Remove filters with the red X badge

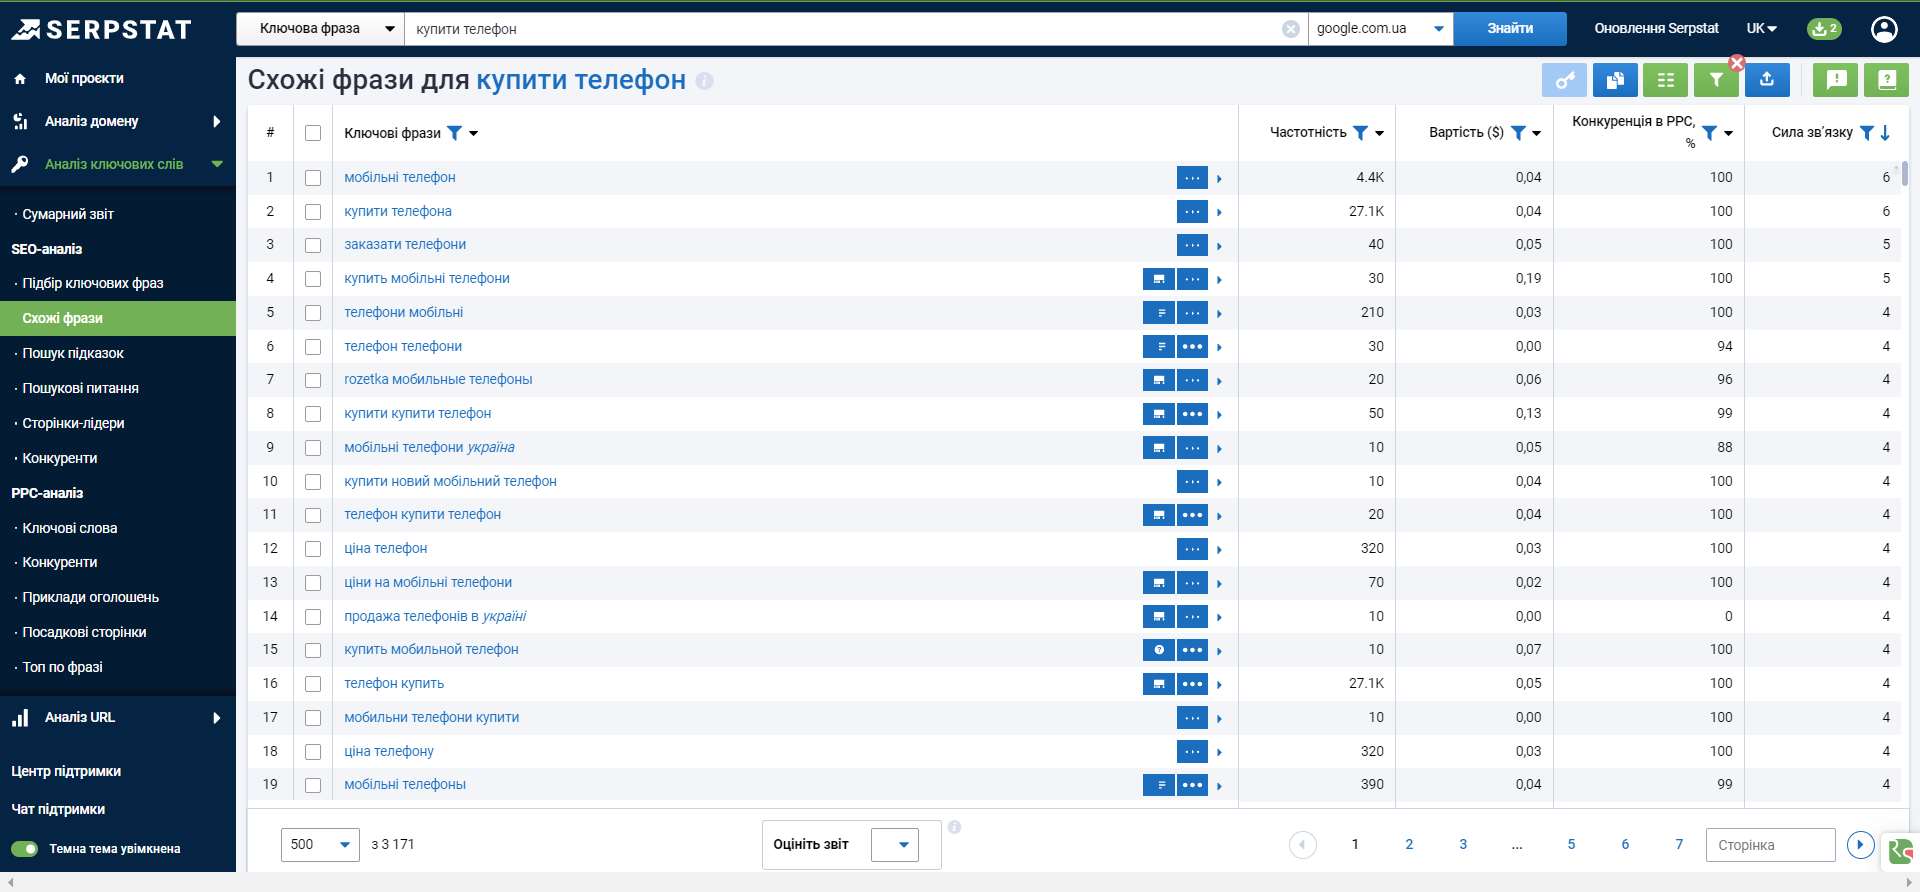tap(1737, 63)
